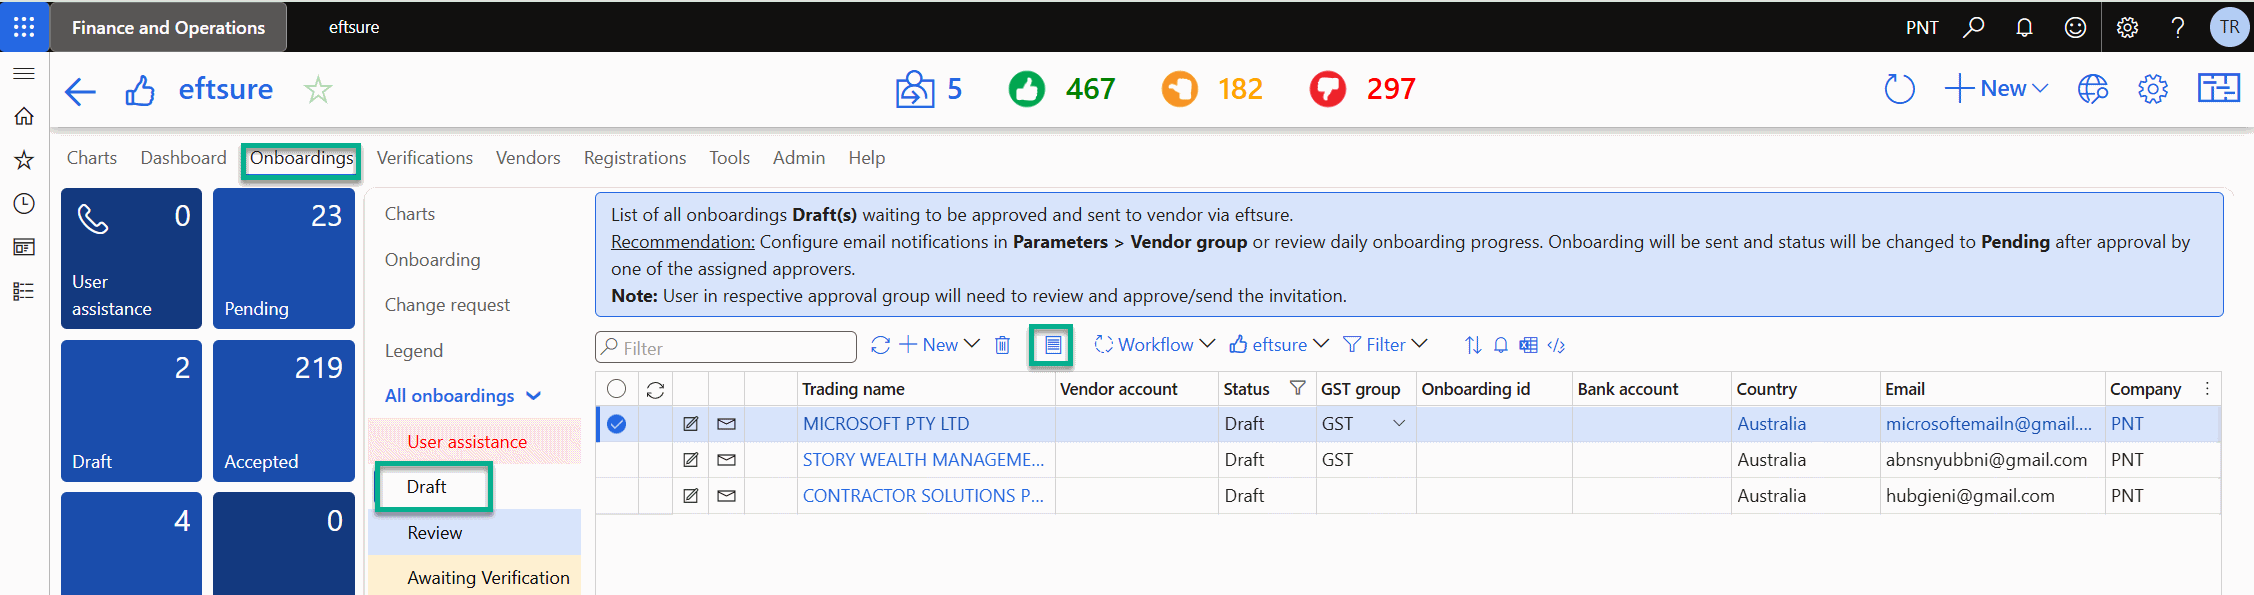Open the globe icon in header
The image size is (2254, 595).
[2092, 89]
